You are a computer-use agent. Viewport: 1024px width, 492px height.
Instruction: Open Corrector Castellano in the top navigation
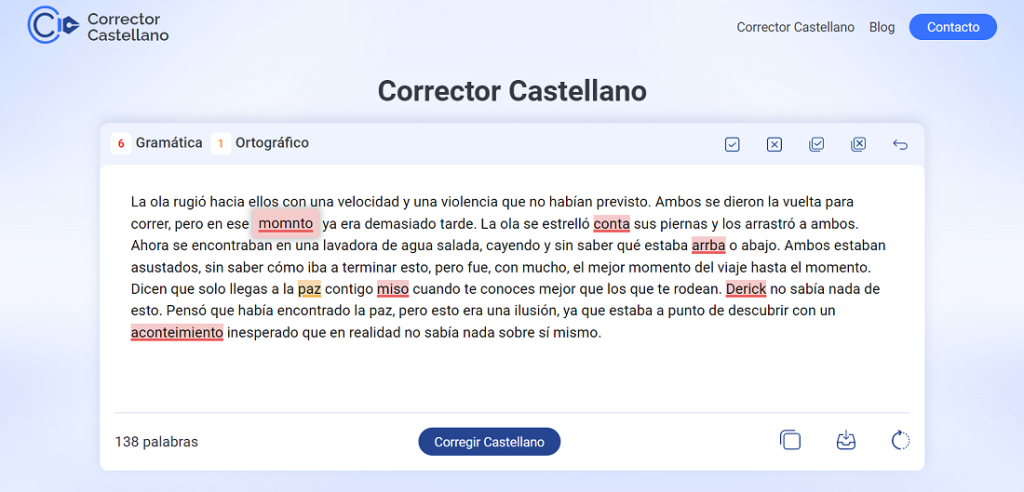[x=795, y=27]
